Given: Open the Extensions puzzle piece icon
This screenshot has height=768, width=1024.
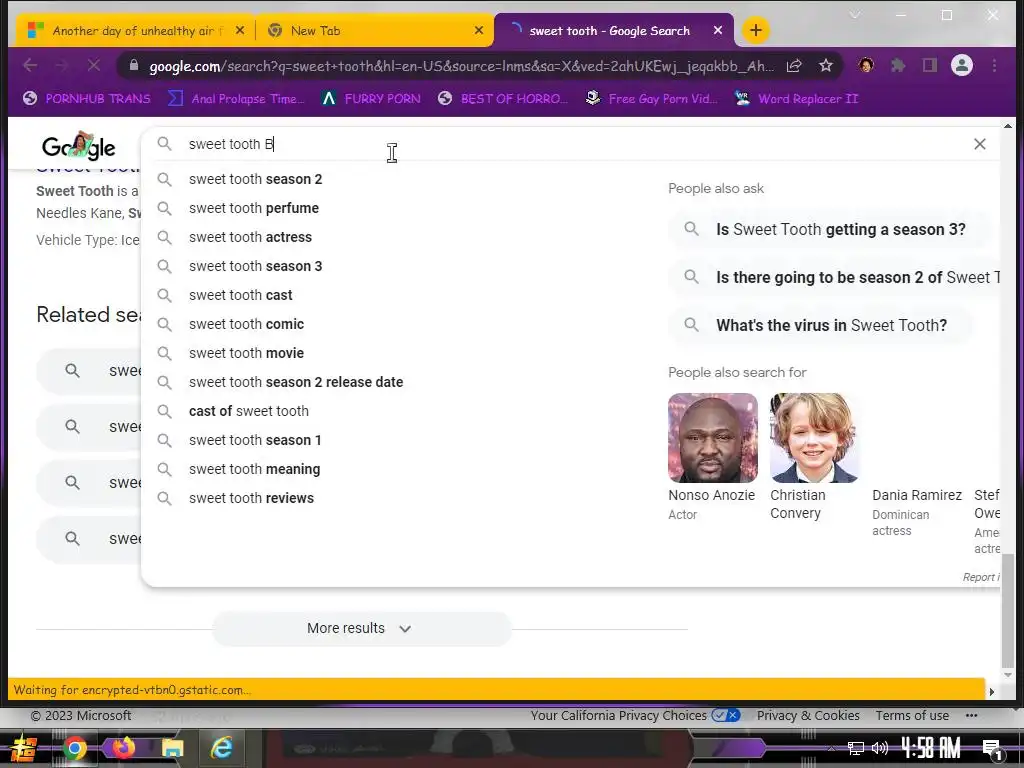Looking at the screenshot, I should click(898, 65).
